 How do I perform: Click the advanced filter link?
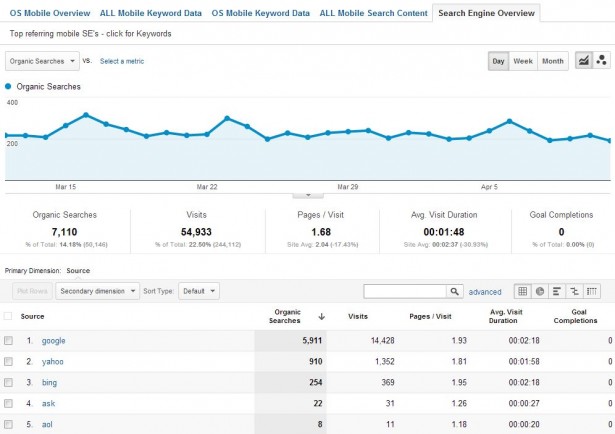click(x=485, y=292)
